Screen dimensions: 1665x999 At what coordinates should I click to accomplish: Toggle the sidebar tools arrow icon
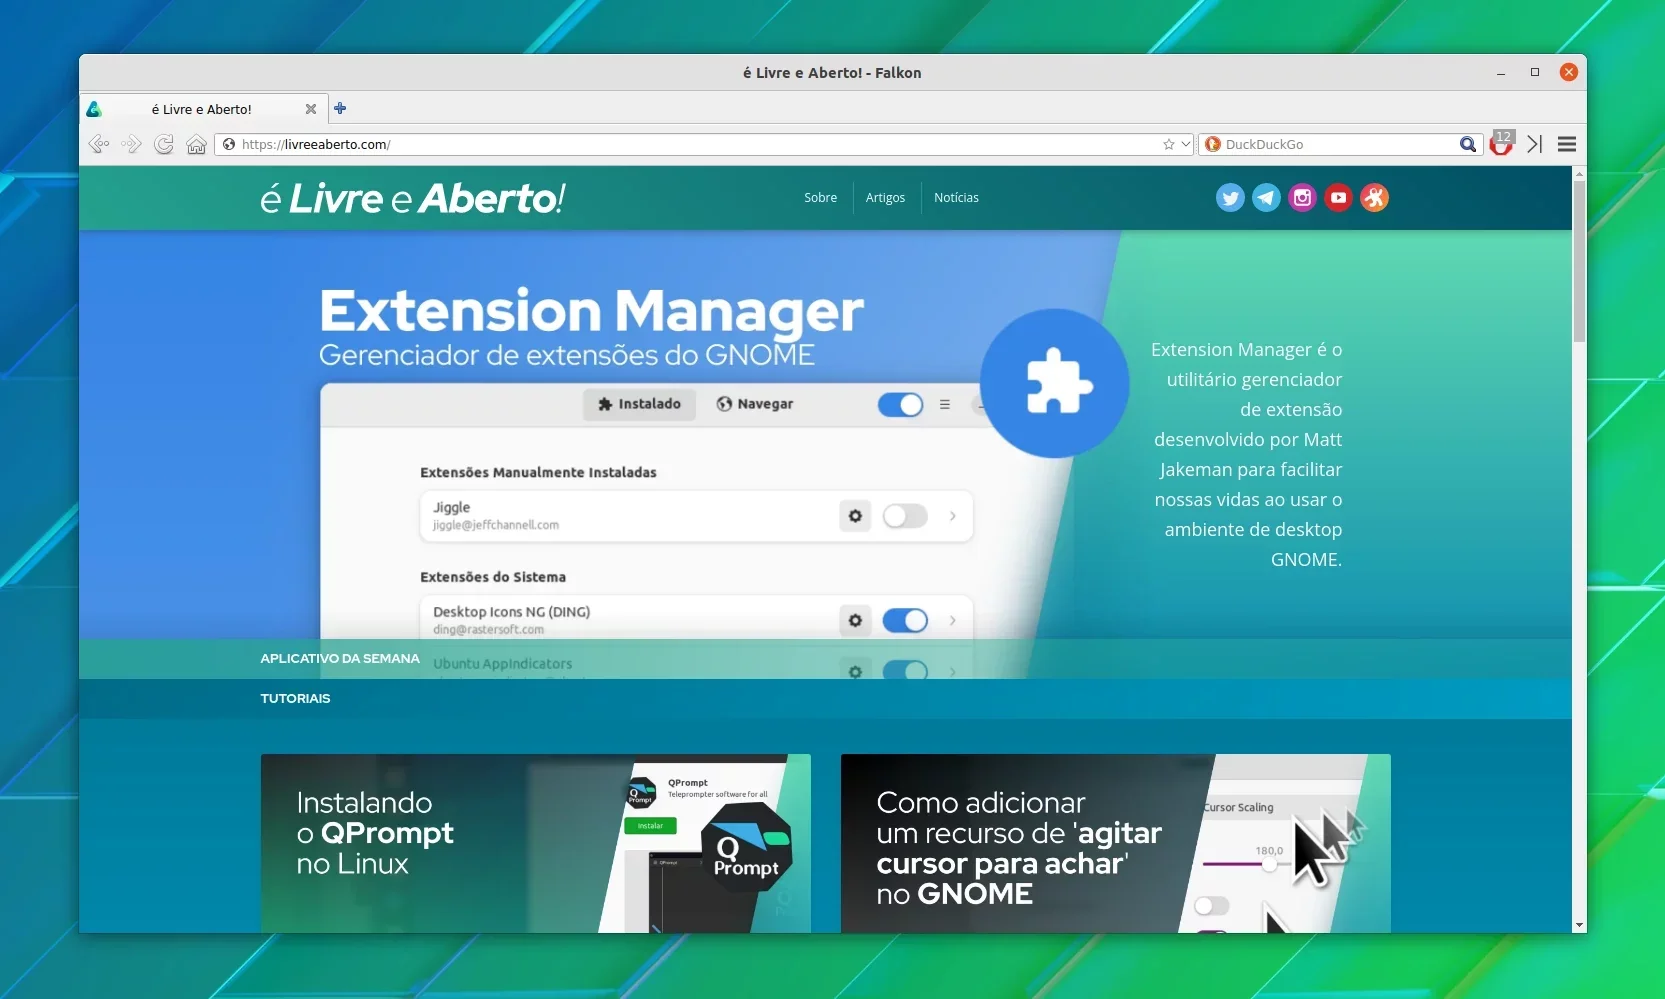(1535, 144)
